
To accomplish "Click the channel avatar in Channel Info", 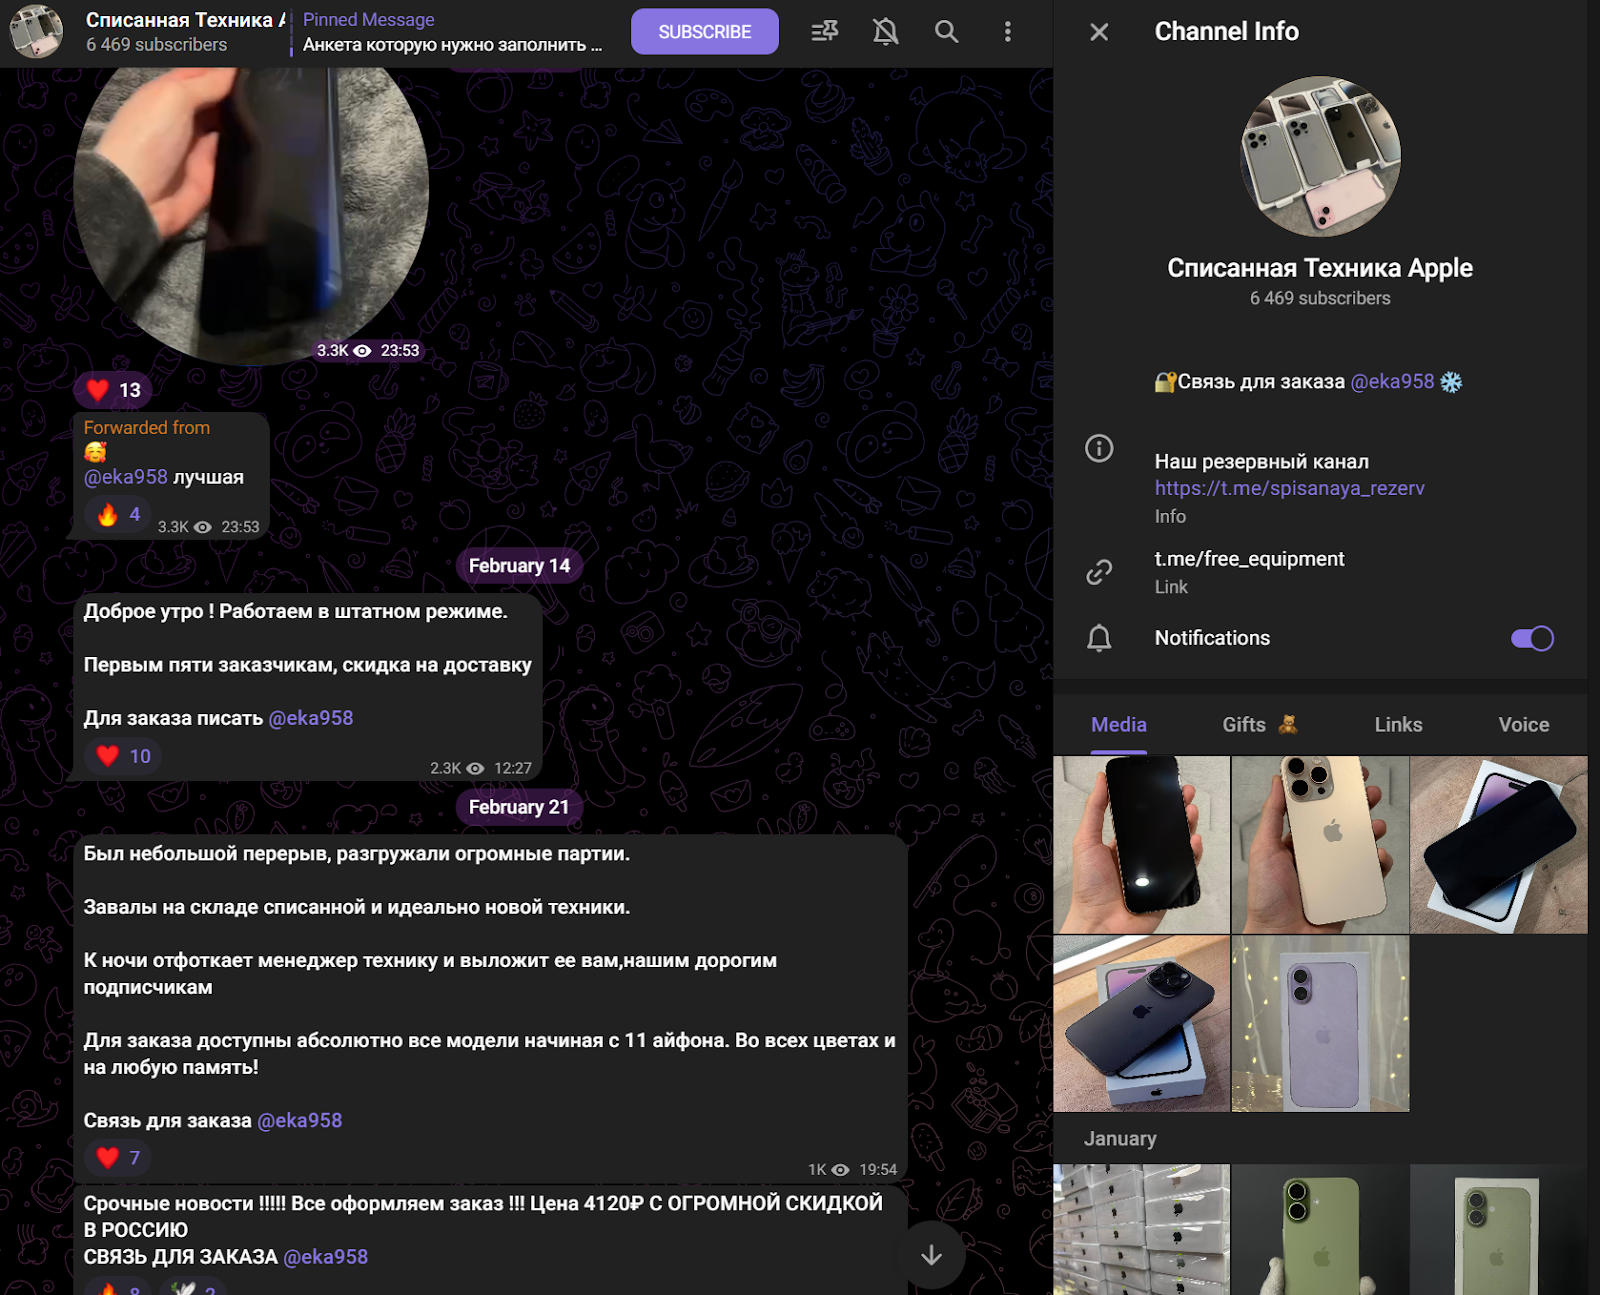I will [x=1320, y=157].
